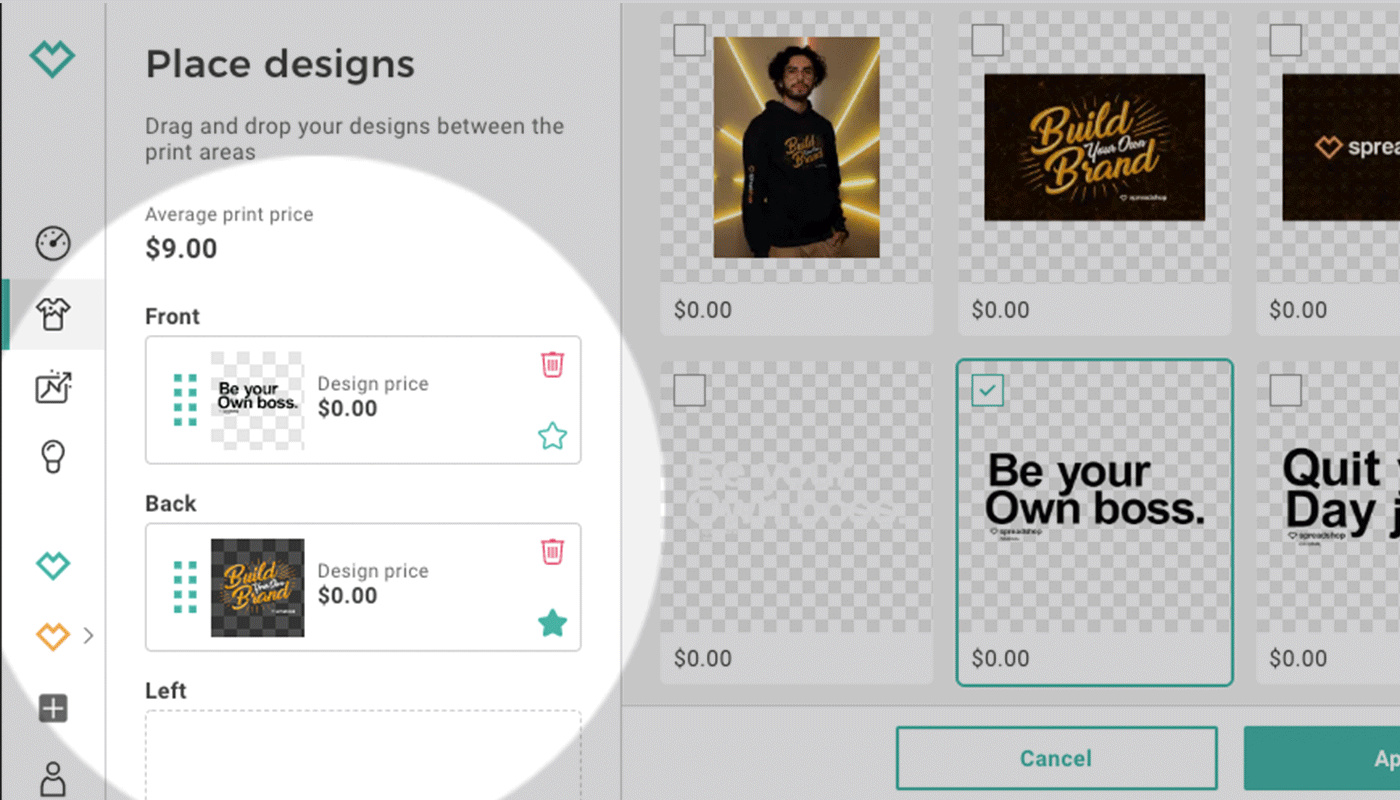Click the lightbulb ideas sidebar icon
1400x800 pixels.
coord(53,457)
